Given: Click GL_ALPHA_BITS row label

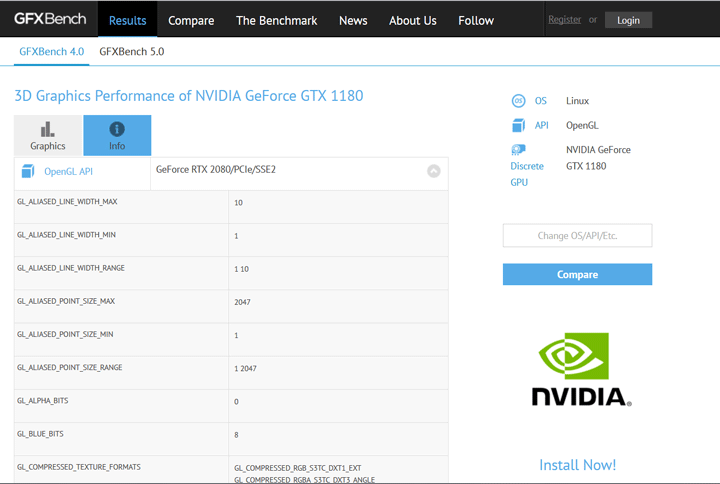Looking at the screenshot, I should (43, 400).
